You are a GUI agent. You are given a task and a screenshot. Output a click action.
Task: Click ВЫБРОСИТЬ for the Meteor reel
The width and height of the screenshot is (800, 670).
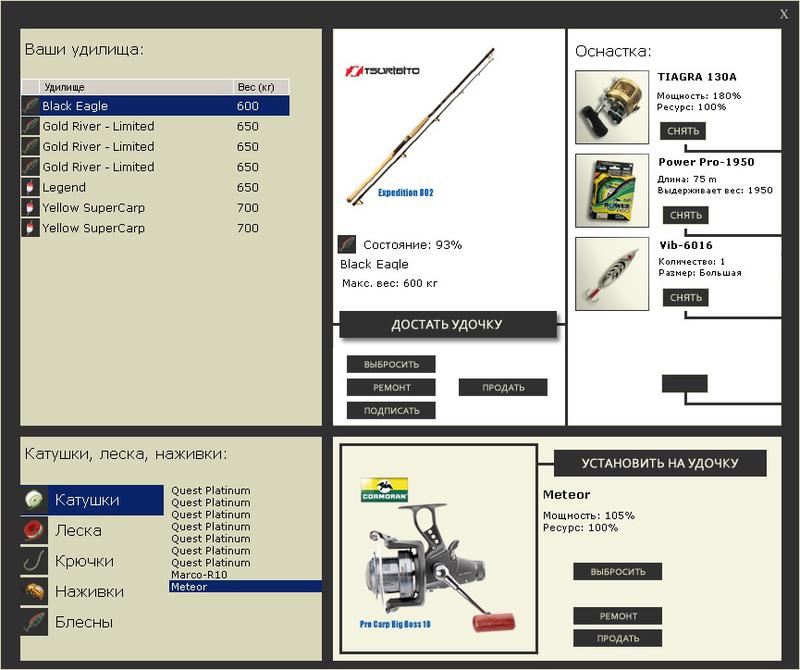point(618,572)
